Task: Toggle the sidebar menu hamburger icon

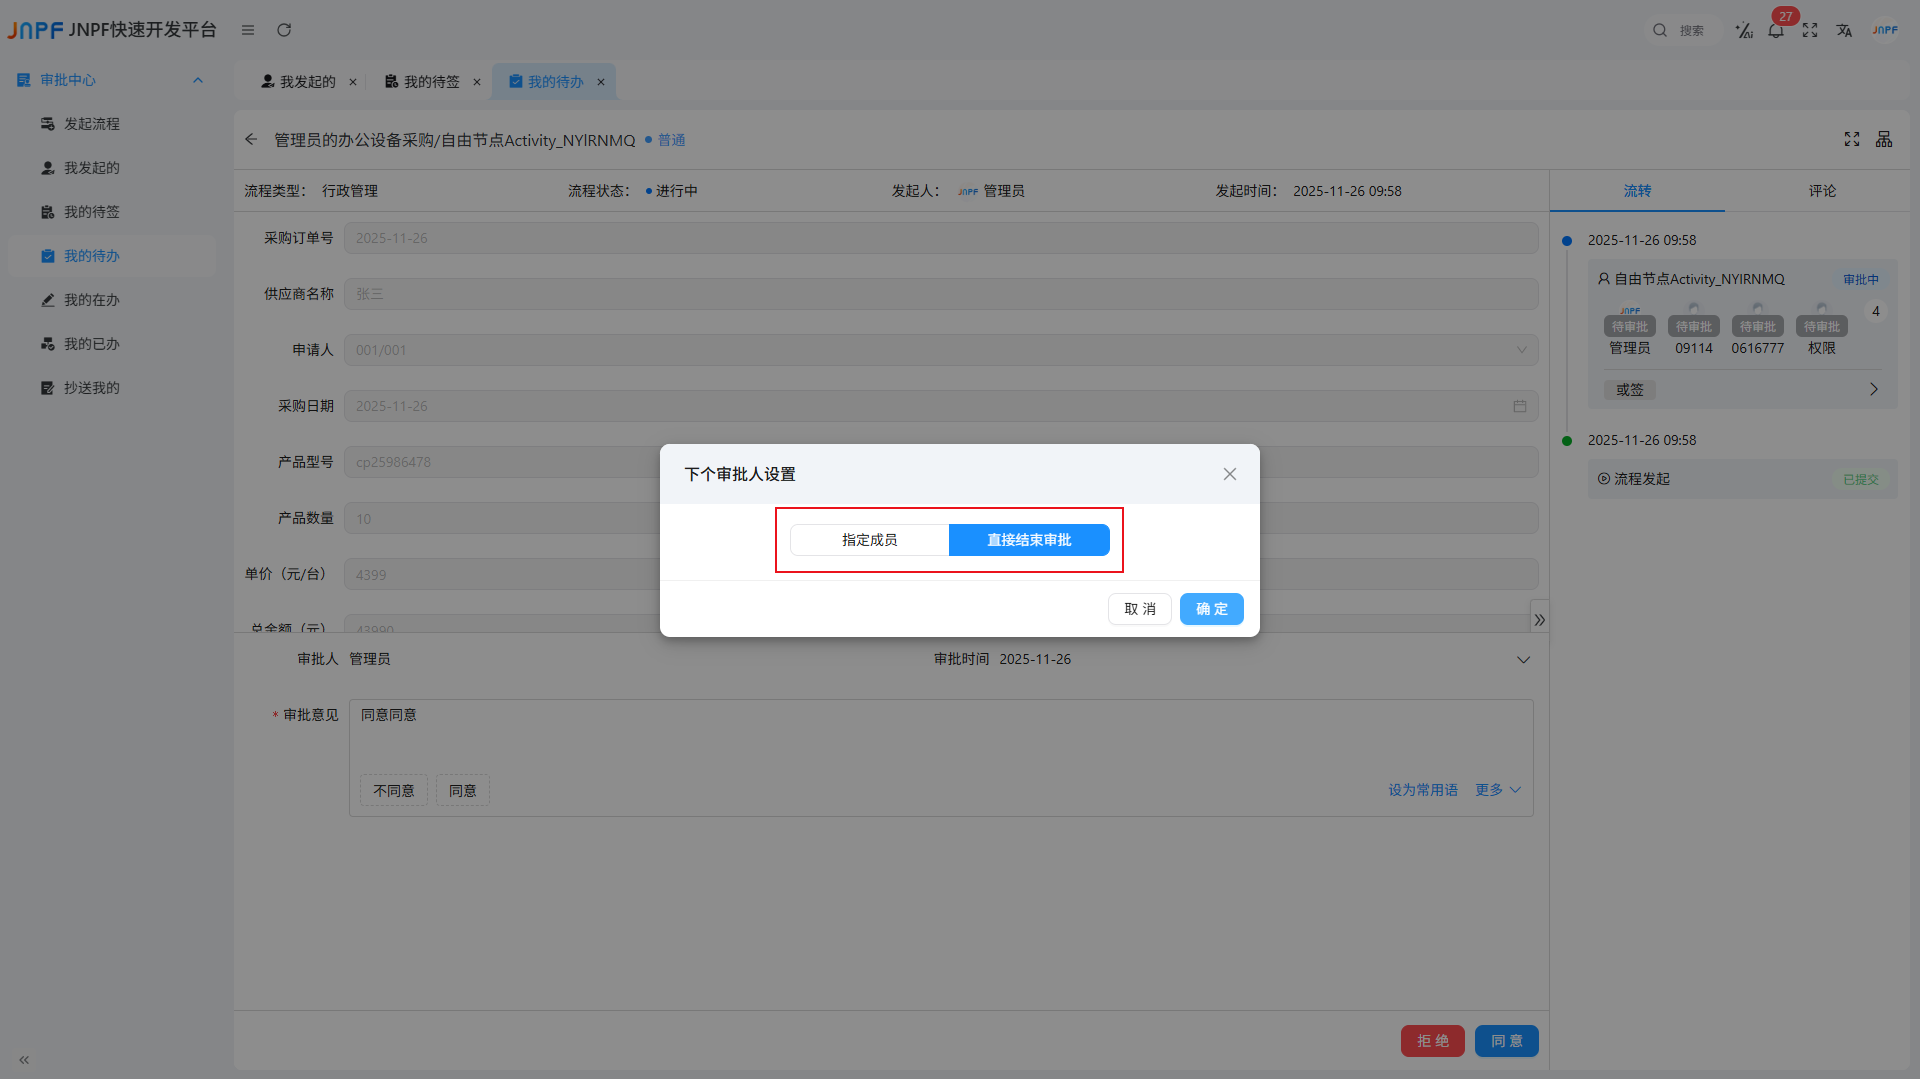Action: pos(248,30)
